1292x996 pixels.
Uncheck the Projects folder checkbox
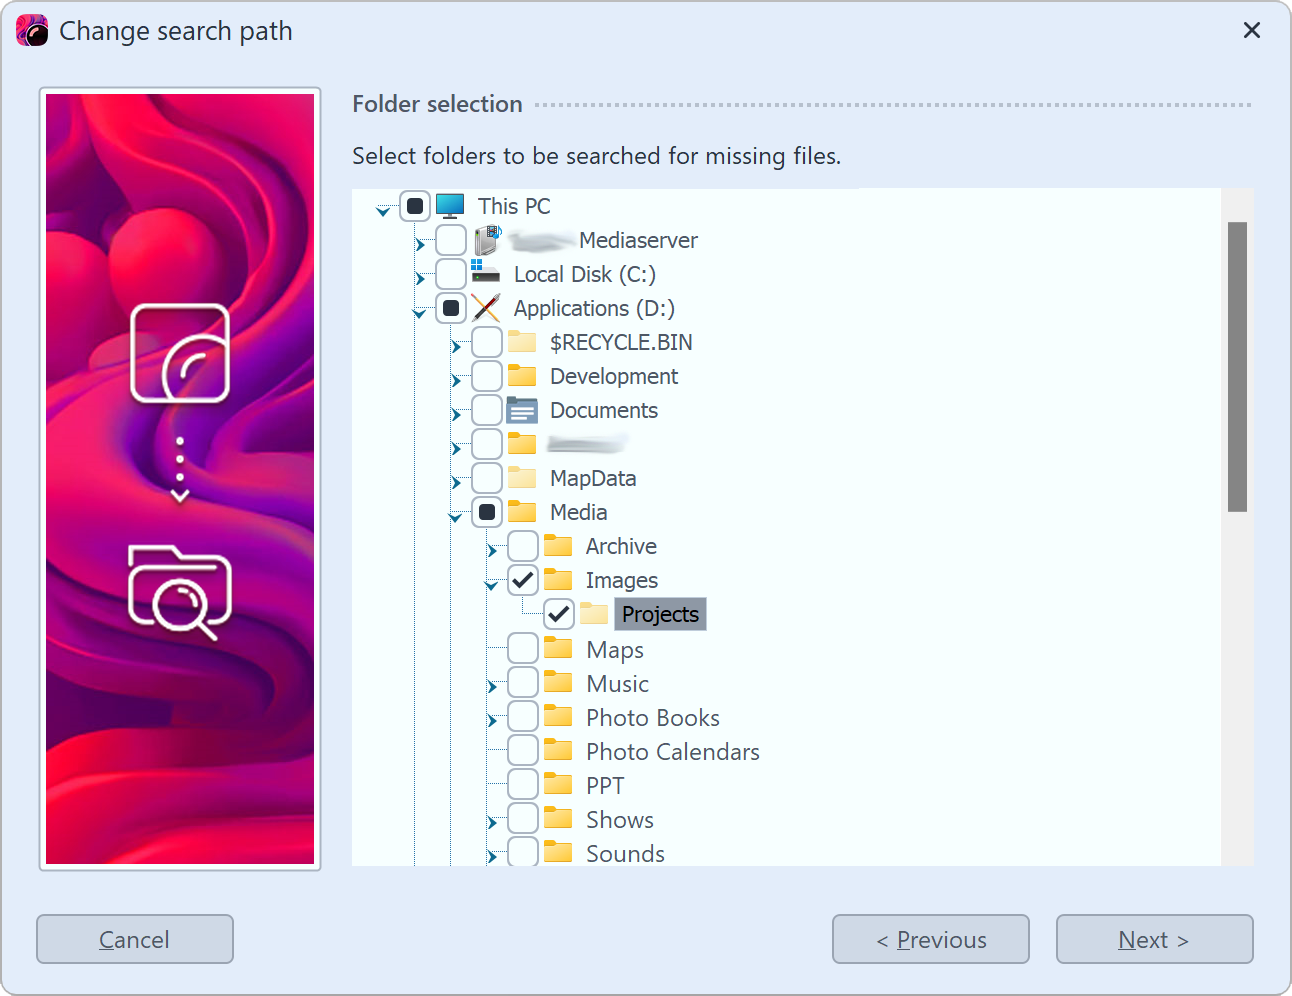click(558, 613)
